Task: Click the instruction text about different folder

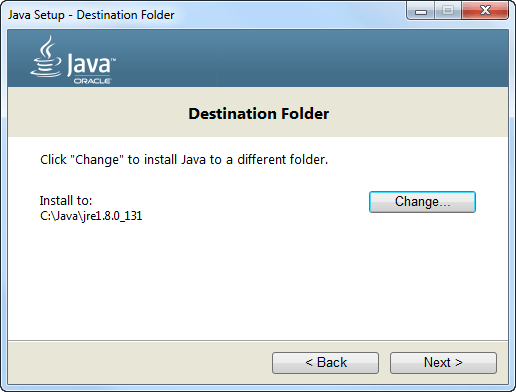Action: [184, 160]
